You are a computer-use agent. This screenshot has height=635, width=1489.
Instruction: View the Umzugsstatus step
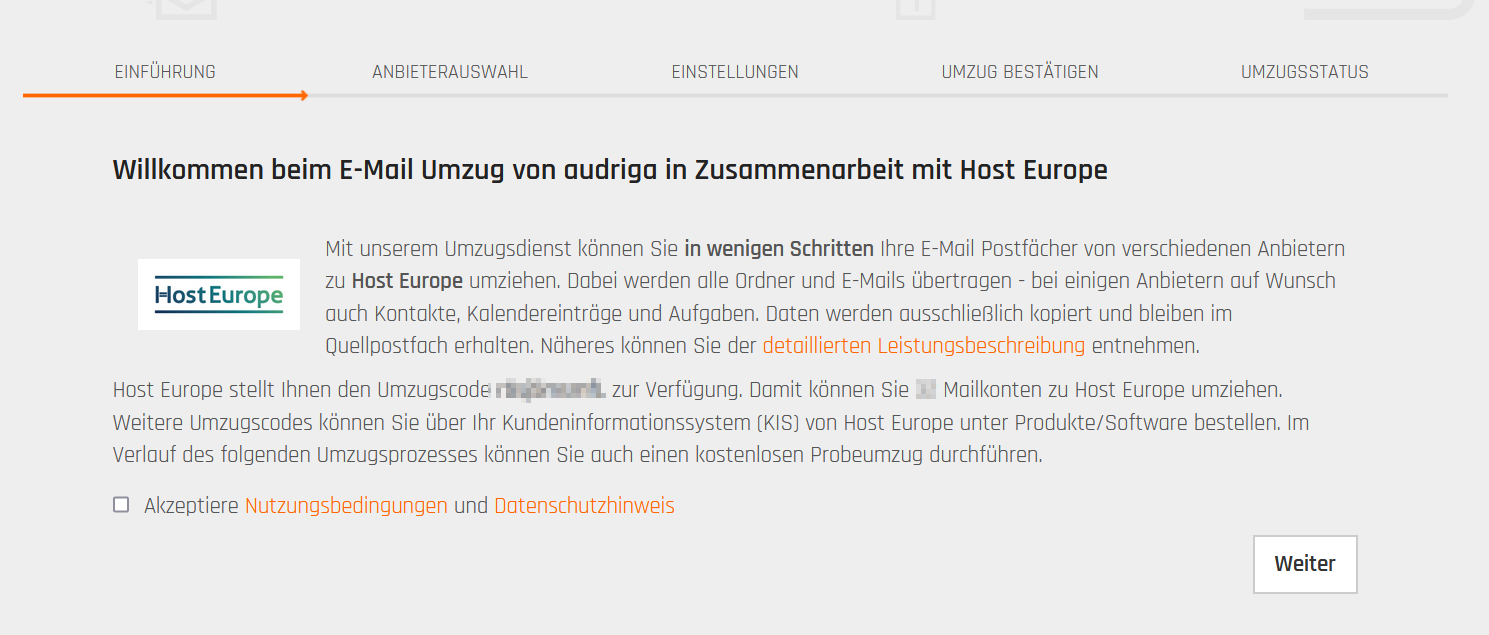click(x=1305, y=72)
